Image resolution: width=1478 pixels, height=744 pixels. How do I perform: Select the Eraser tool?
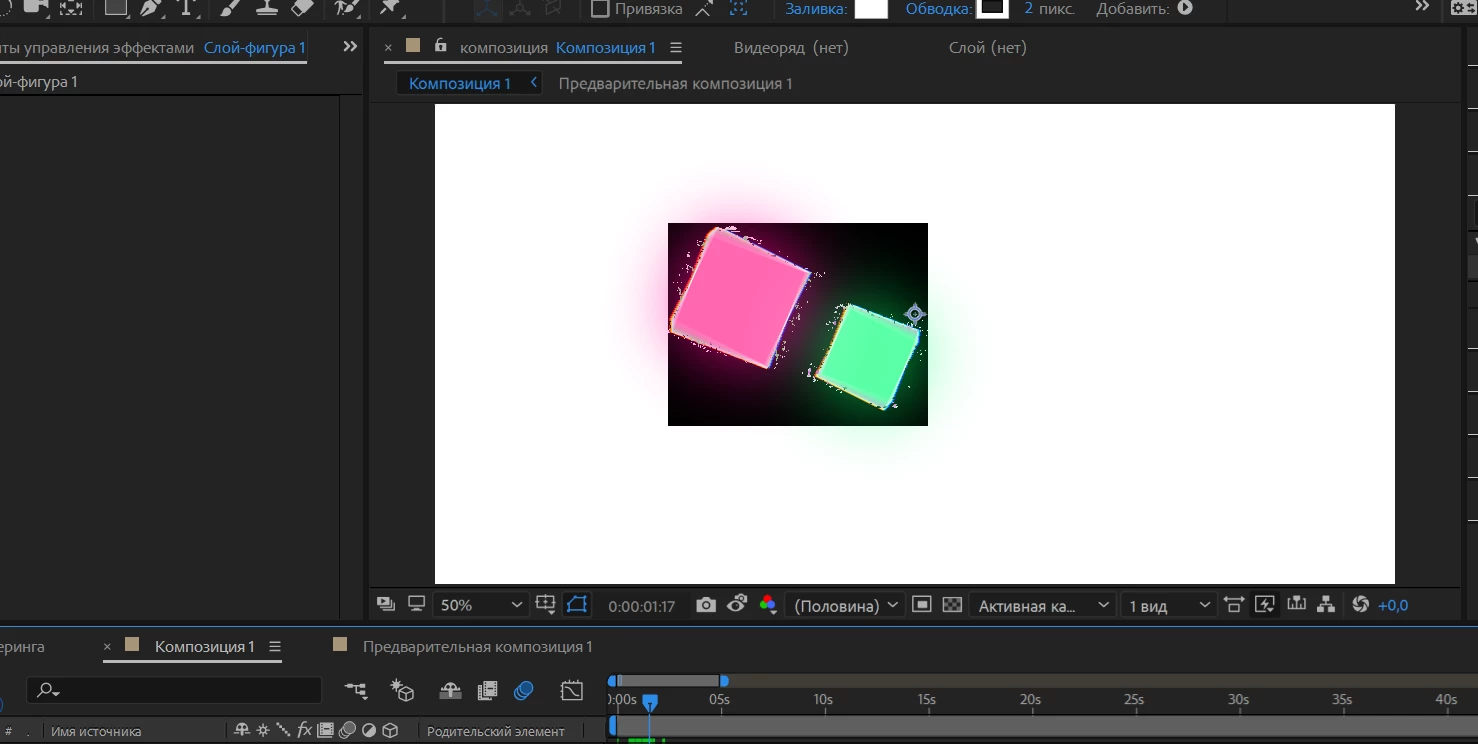point(302,8)
